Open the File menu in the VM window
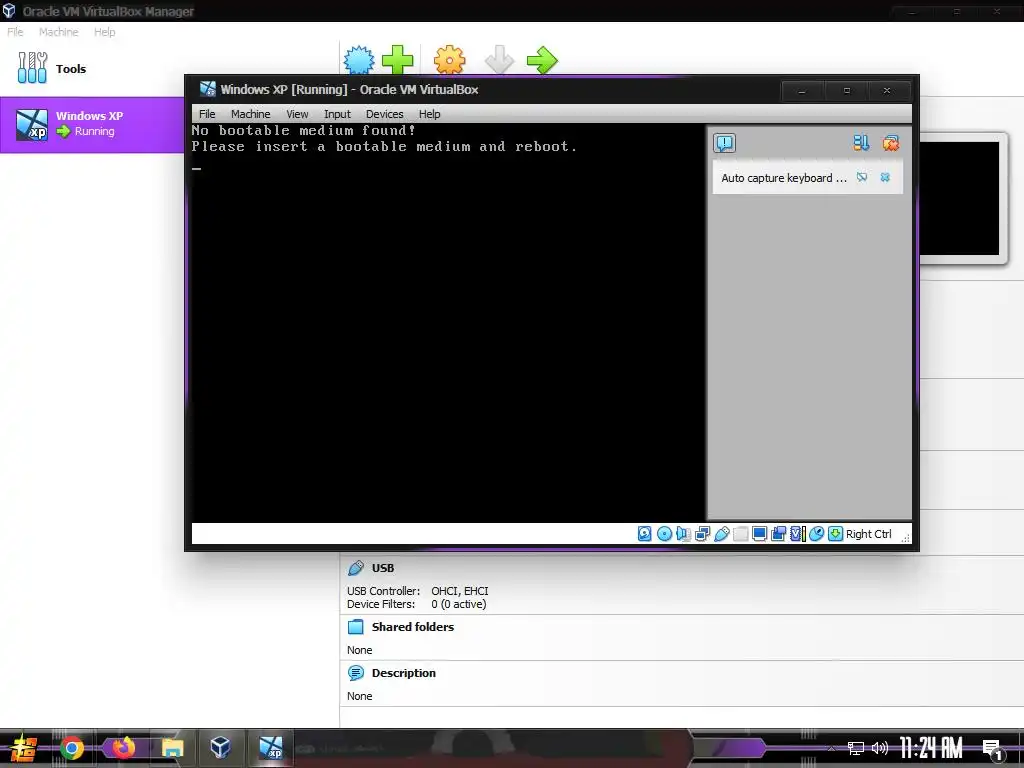This screenshot has height=768, width=1024. tap(207, 114)
